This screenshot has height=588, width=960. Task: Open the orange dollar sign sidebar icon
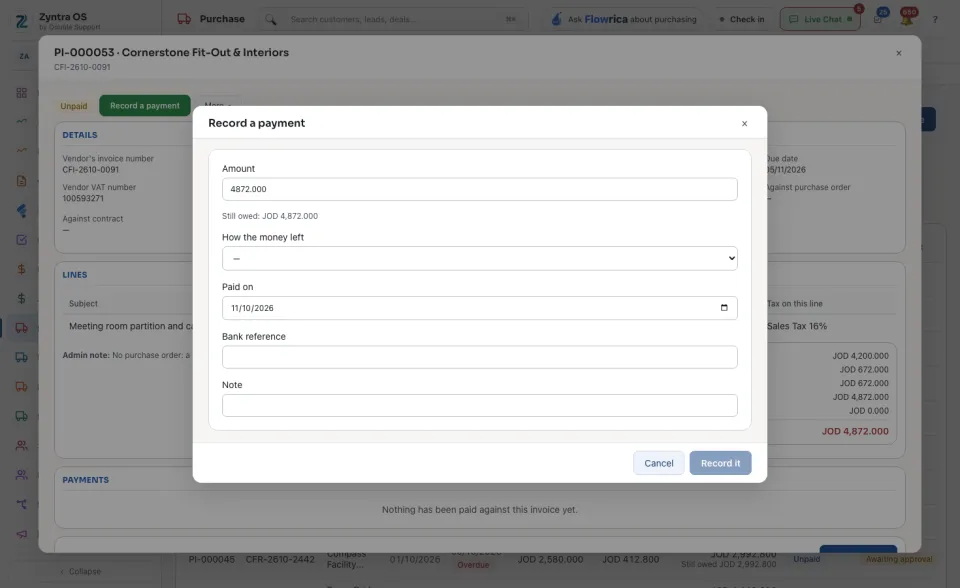(x=21, y=269)
